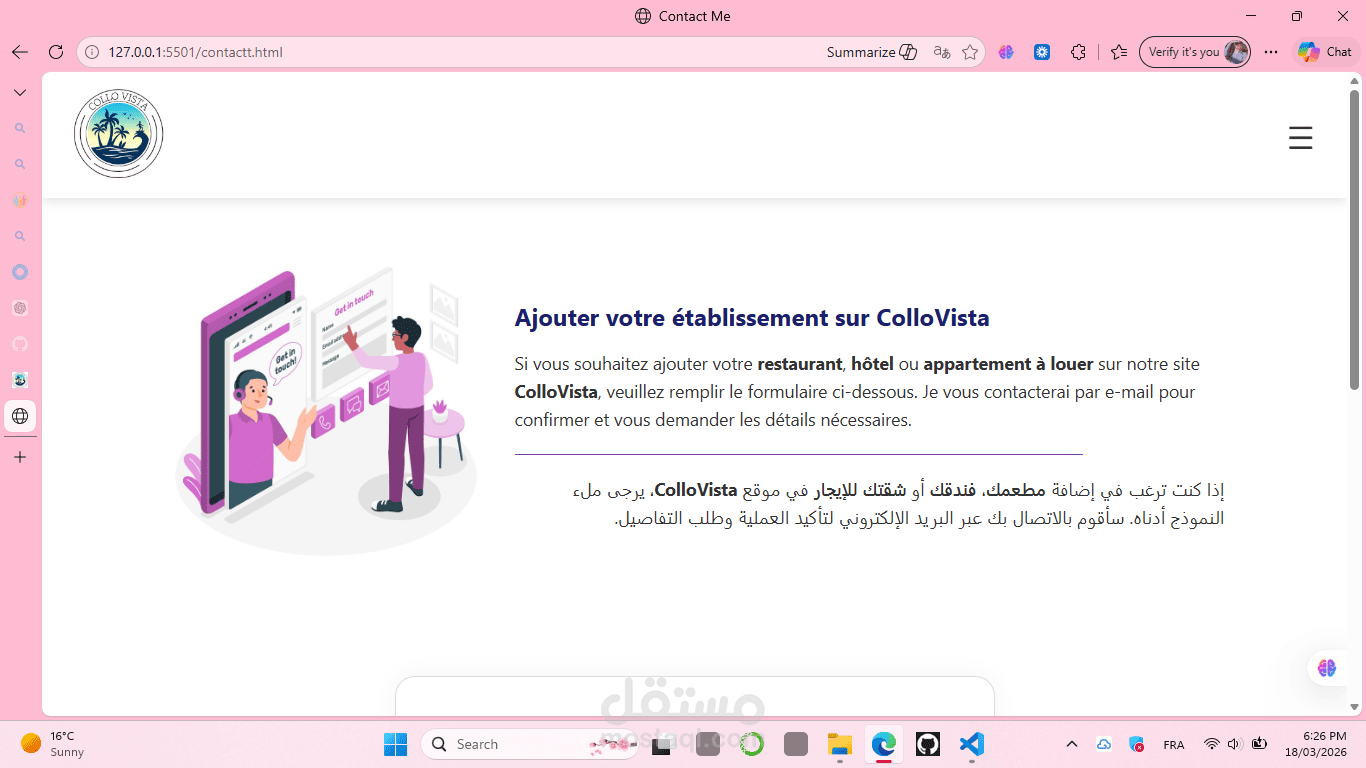Open the dark terminal app in taskbar

click(661, 744)
